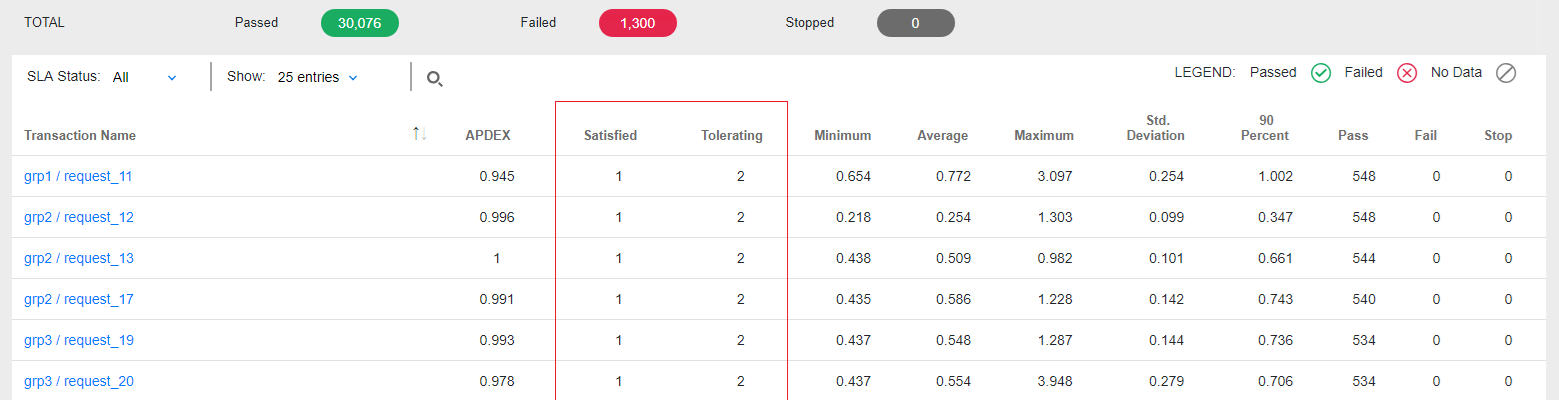Open the grp3 / request_19 transaction
The width and height of the screenshot is (1559, 400).
pyautogui.click(x=79, y=341)
